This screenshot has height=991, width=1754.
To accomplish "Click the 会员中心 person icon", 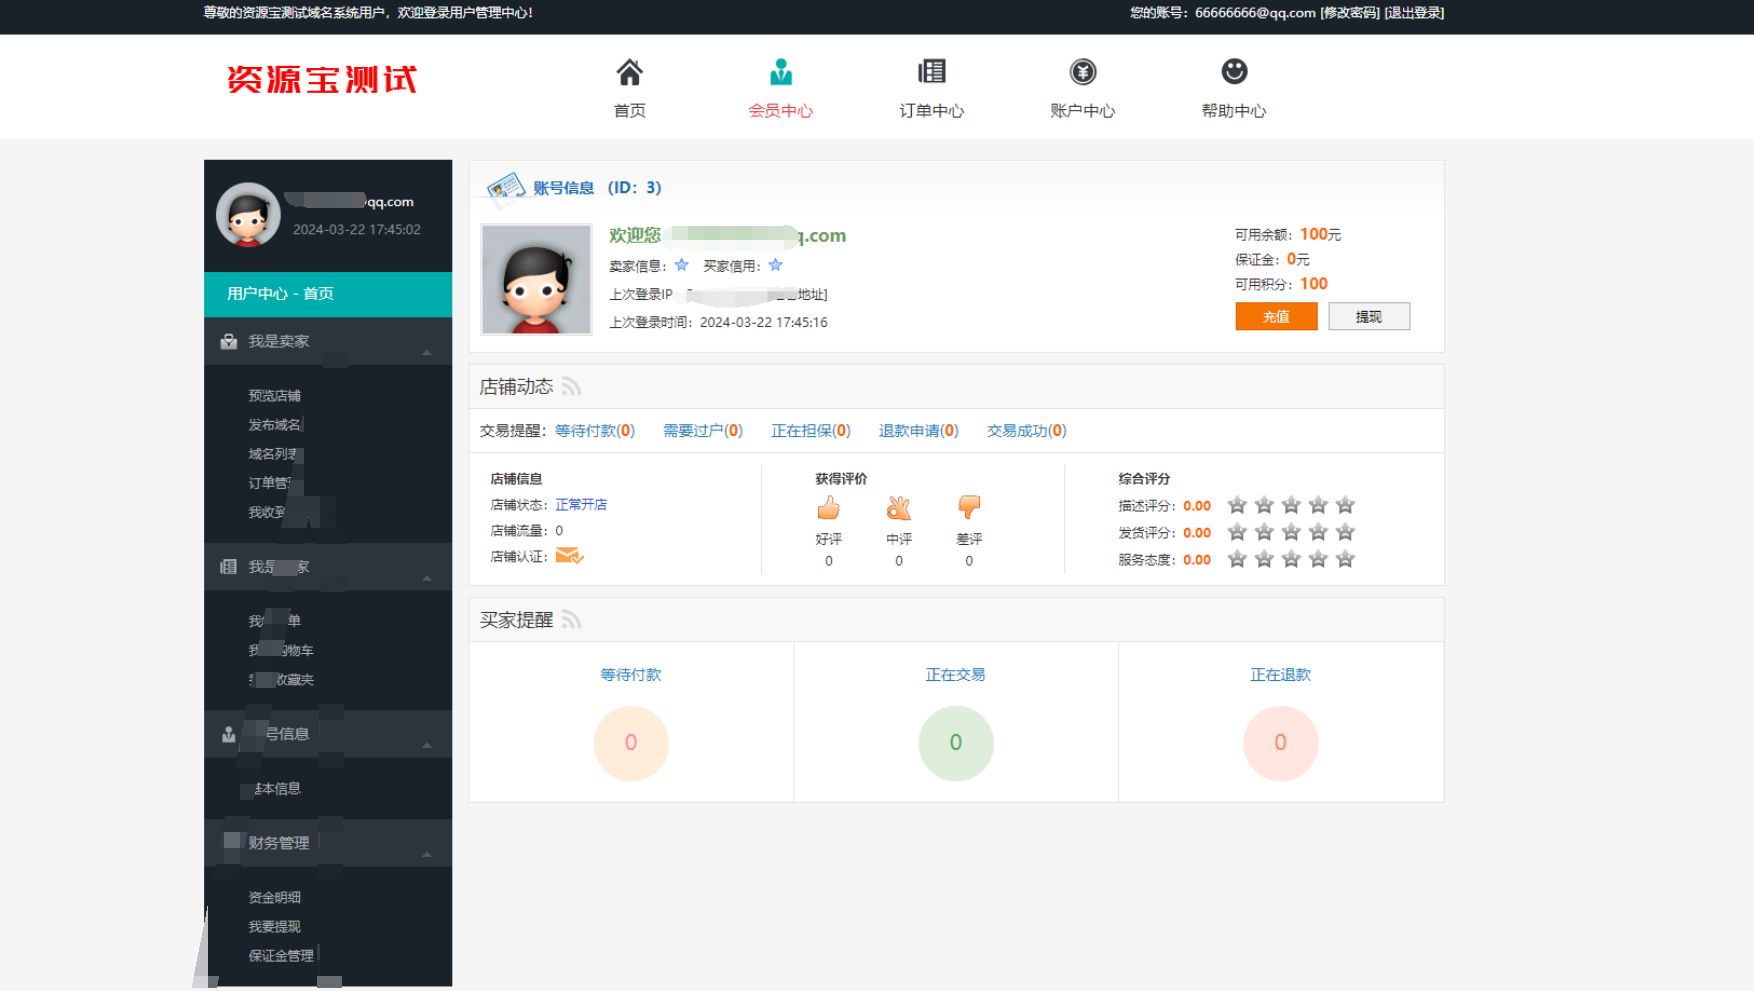I will pos(780,70).
